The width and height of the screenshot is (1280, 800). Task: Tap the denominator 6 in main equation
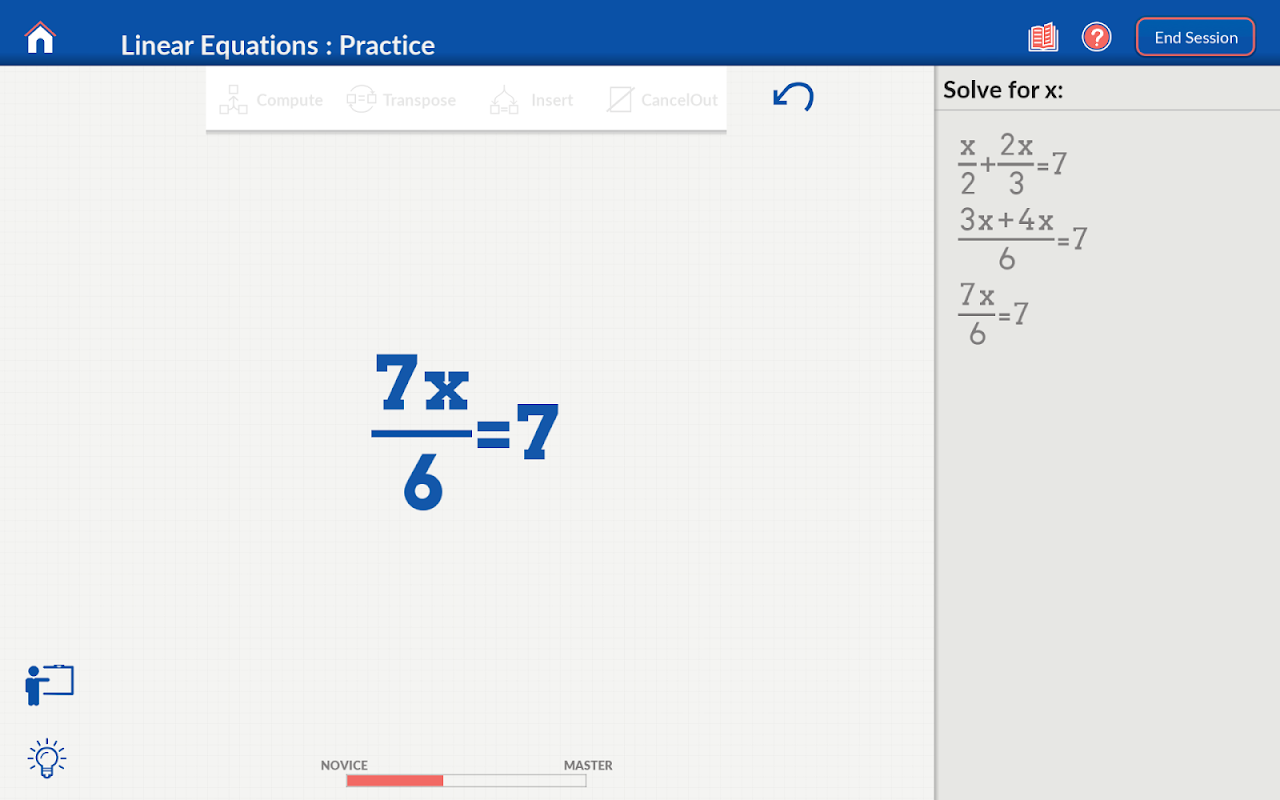[x=422, y=485]
